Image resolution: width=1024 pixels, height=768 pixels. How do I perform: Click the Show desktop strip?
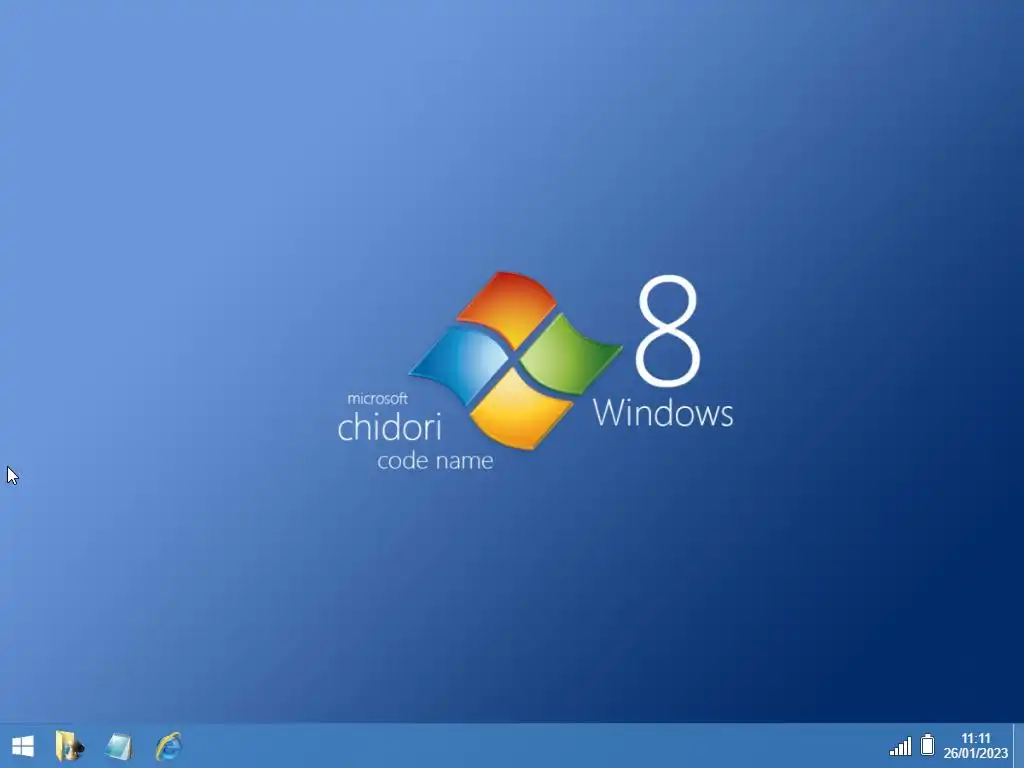(x=1018, y=746)
